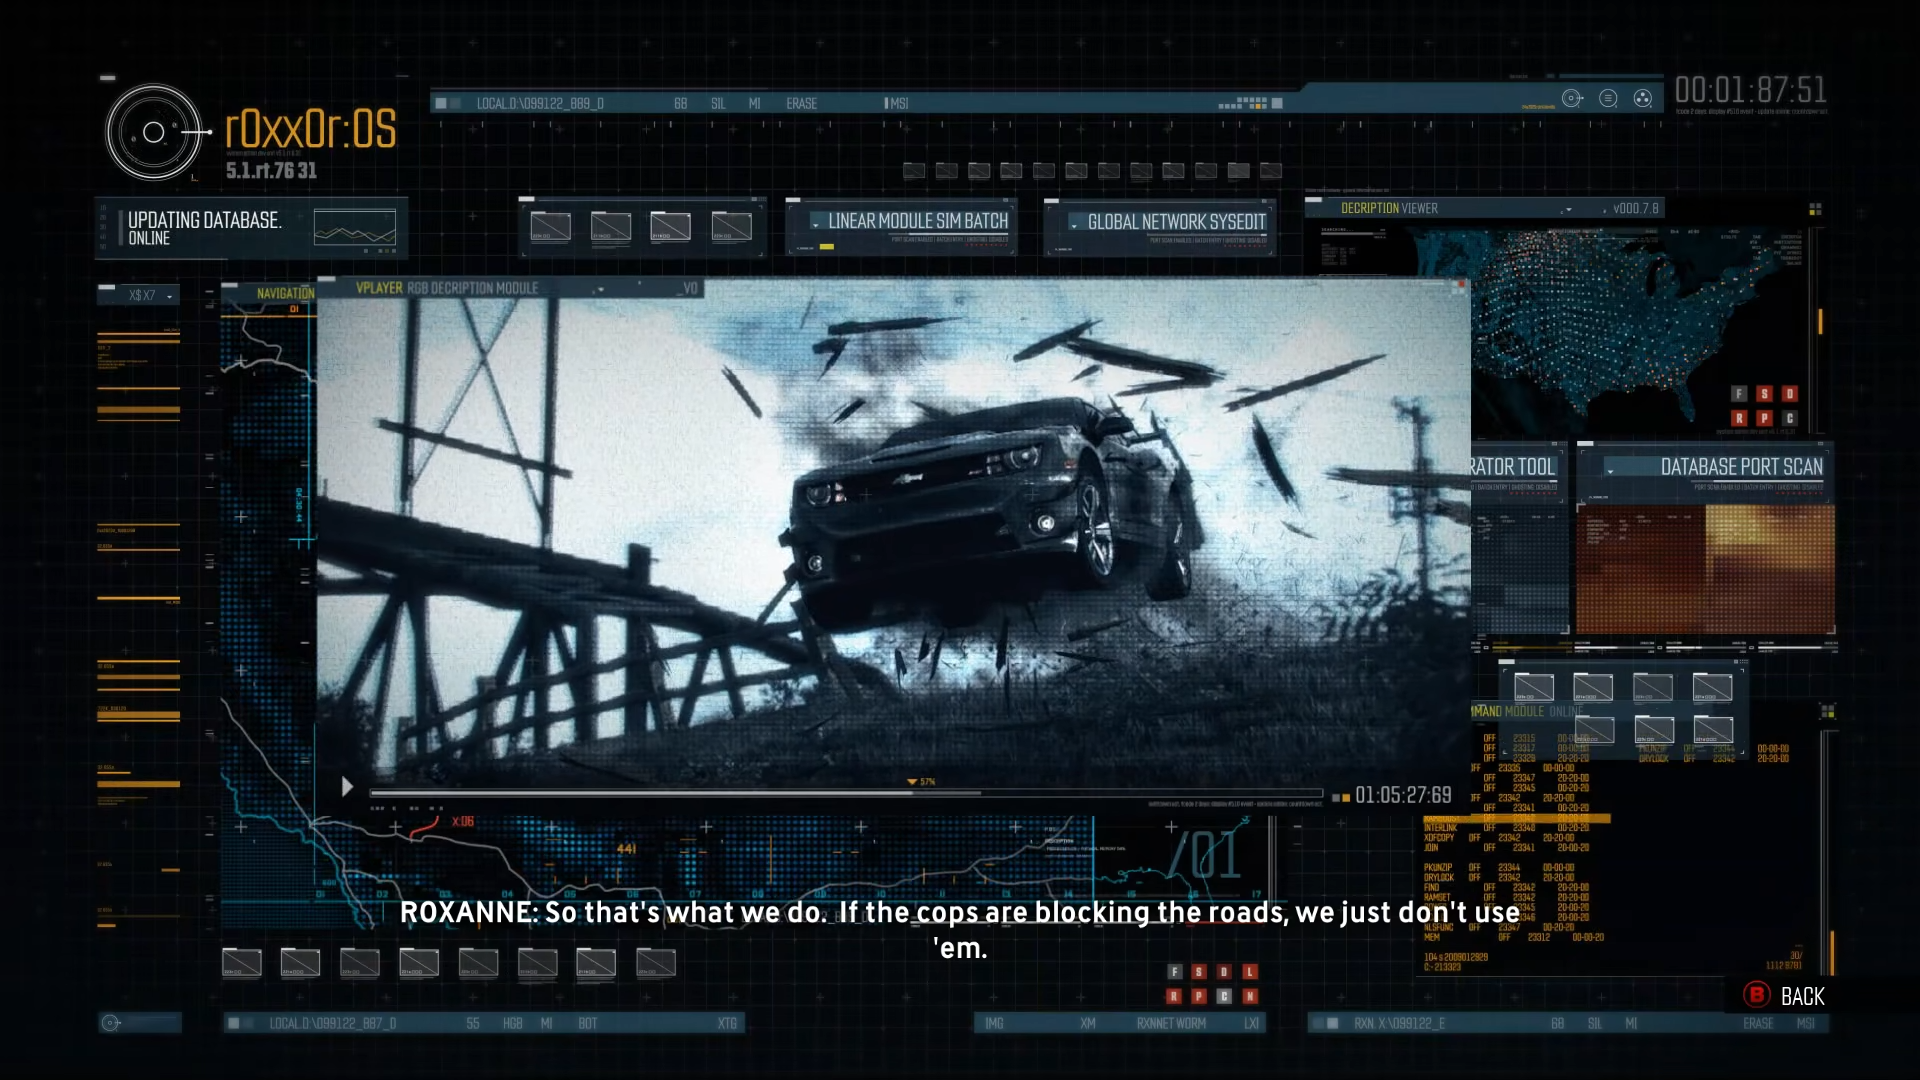Click the BACK button
Viewport: 1920px width, 1080px height.
pos(1785,996)
